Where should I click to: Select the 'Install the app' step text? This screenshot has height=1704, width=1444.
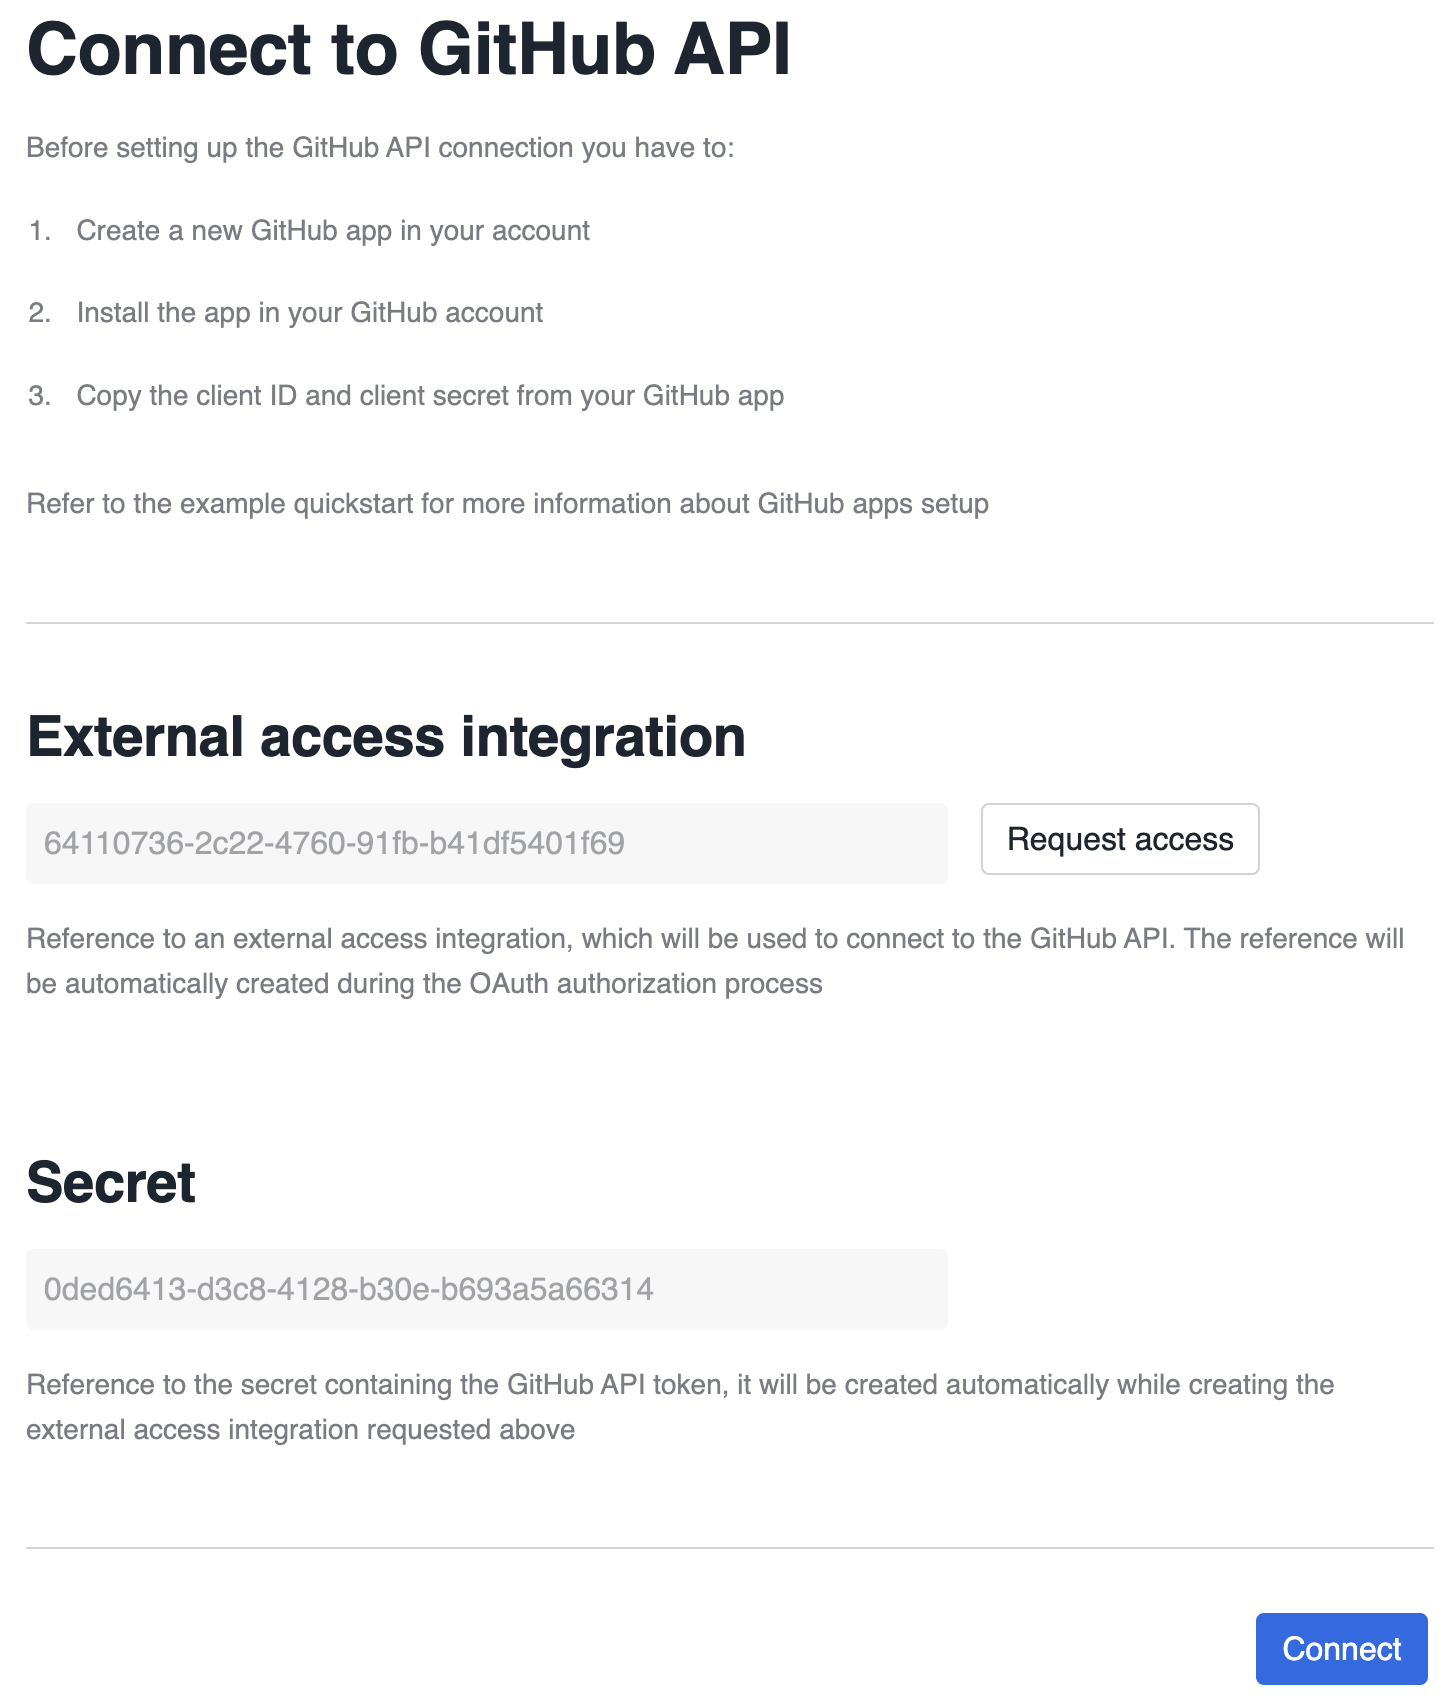(x=310, y=313)
